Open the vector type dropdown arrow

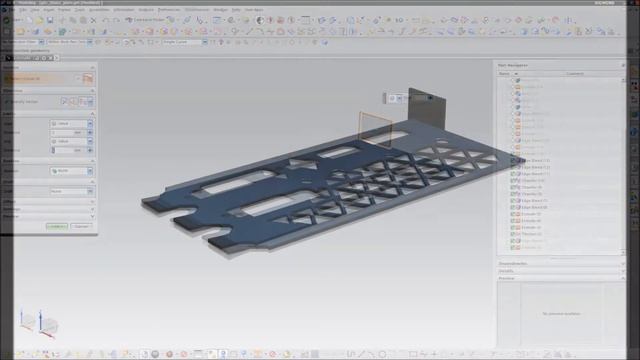tap(91, 101)
